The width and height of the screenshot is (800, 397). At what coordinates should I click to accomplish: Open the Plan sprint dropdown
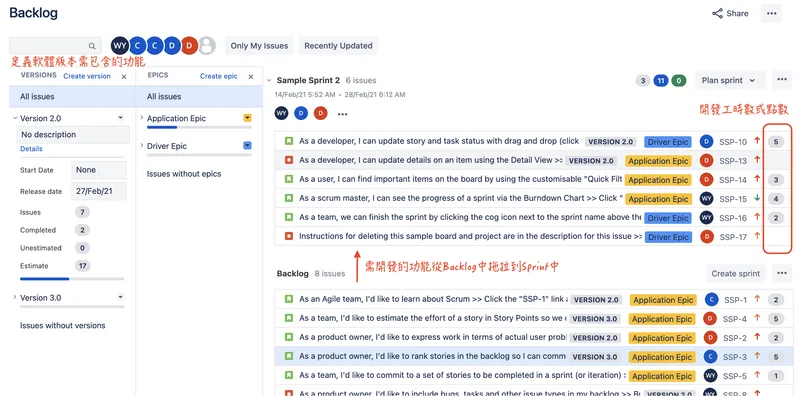[x=730, y=80]
